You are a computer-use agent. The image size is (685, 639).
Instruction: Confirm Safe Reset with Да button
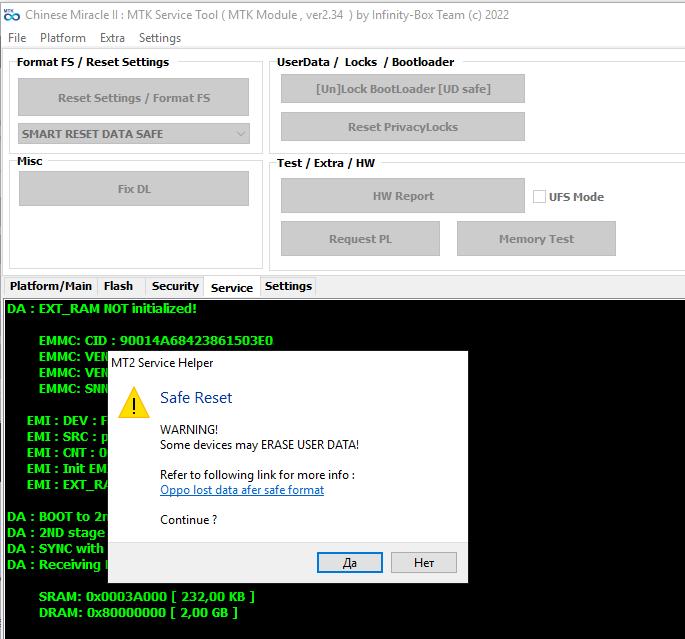click(349, 562)
